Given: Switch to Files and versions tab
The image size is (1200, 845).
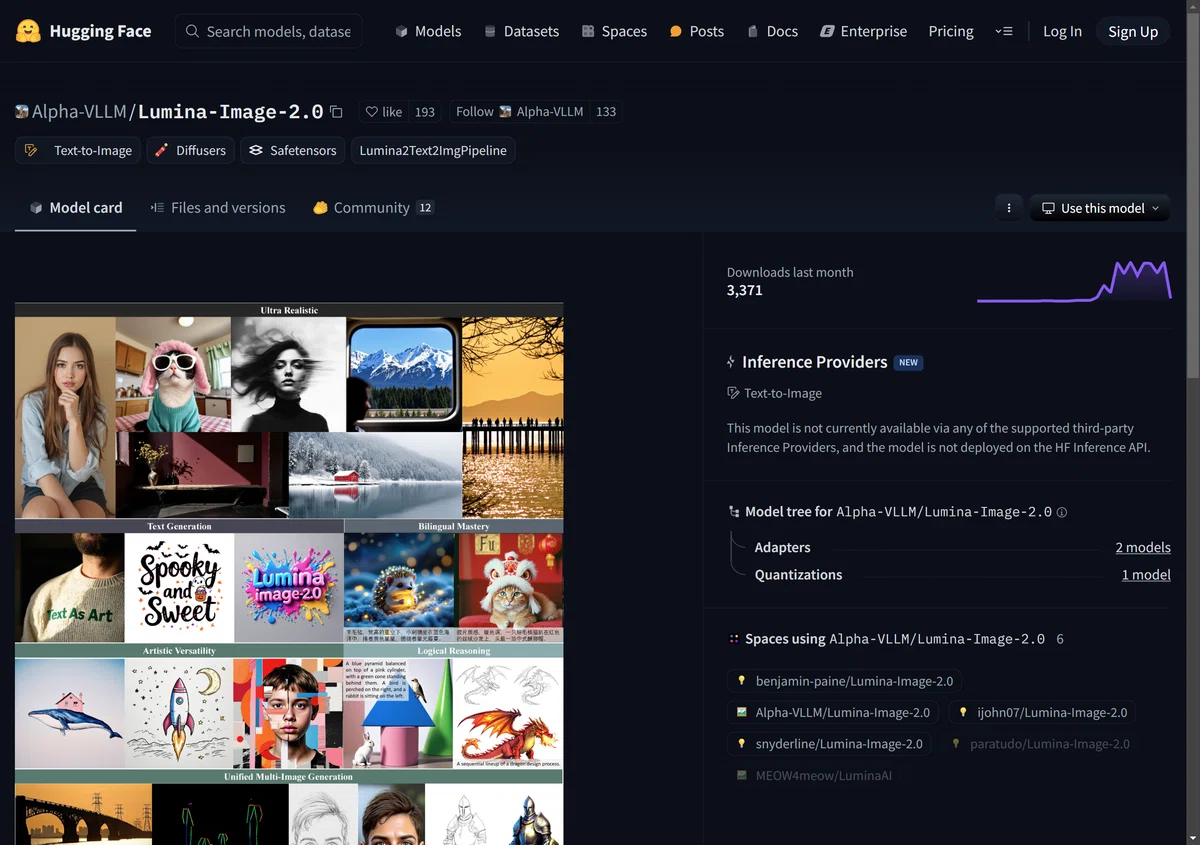Looking at the screenshot, I should point(218,208).
